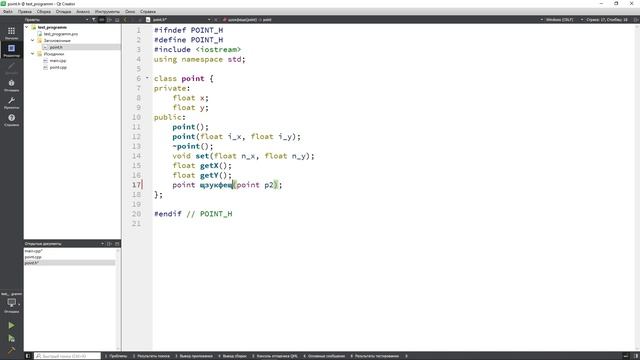
Task: Click the link-with-editor icon in Projects panel
Action: tap(102, 20)
